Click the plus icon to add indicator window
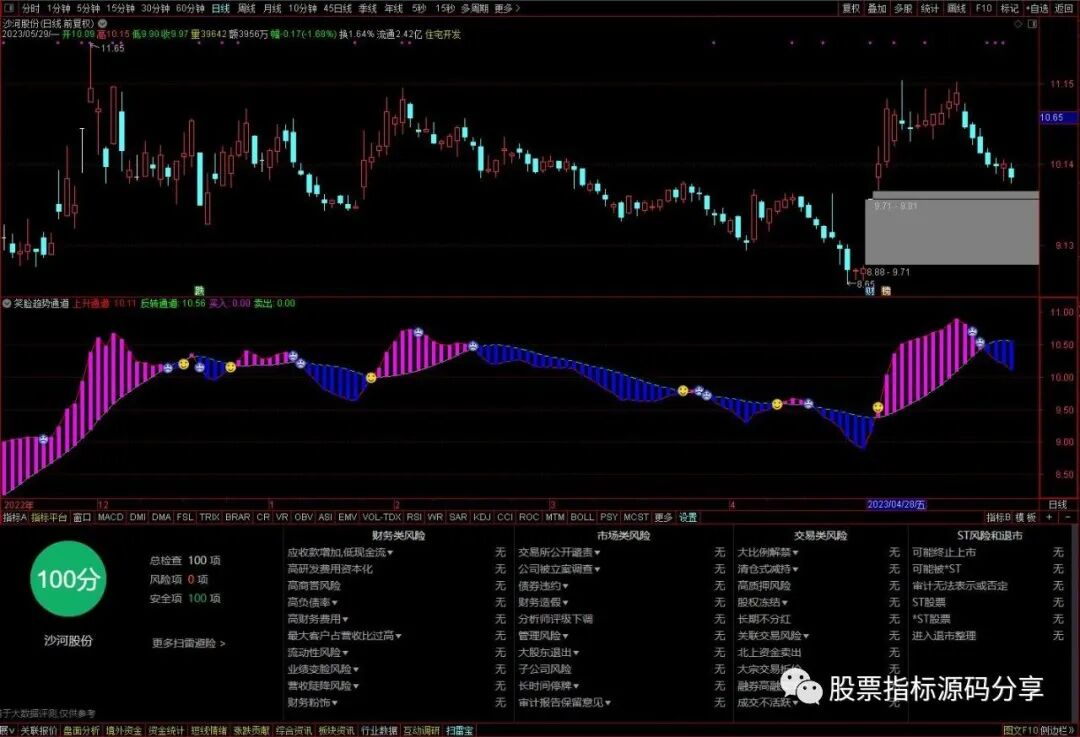1080x737 pixels. (1050, 517)
